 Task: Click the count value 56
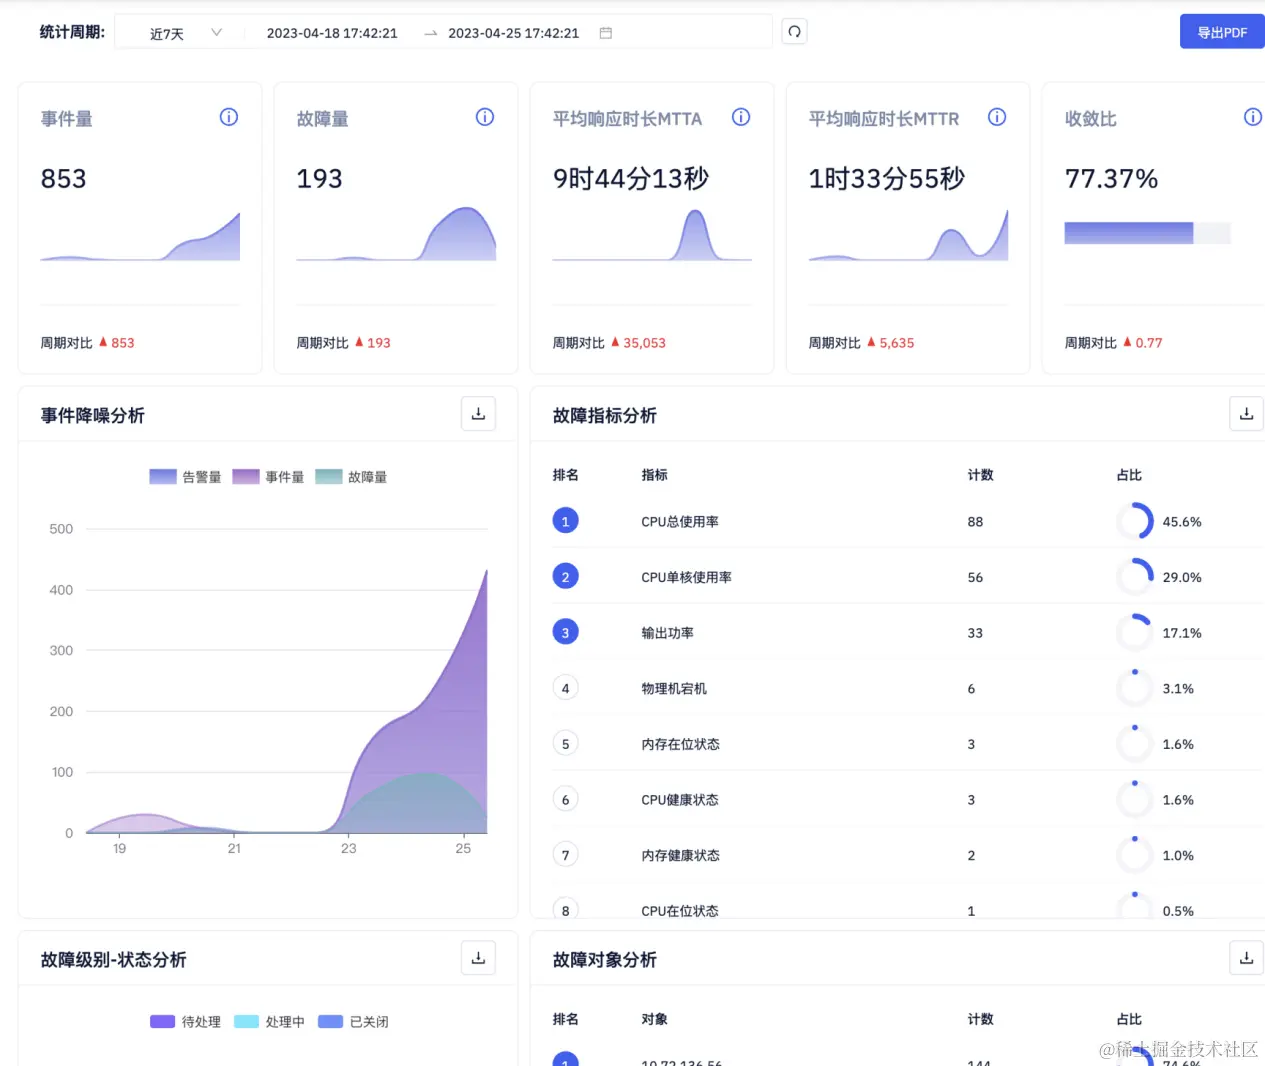coord(975,577)
